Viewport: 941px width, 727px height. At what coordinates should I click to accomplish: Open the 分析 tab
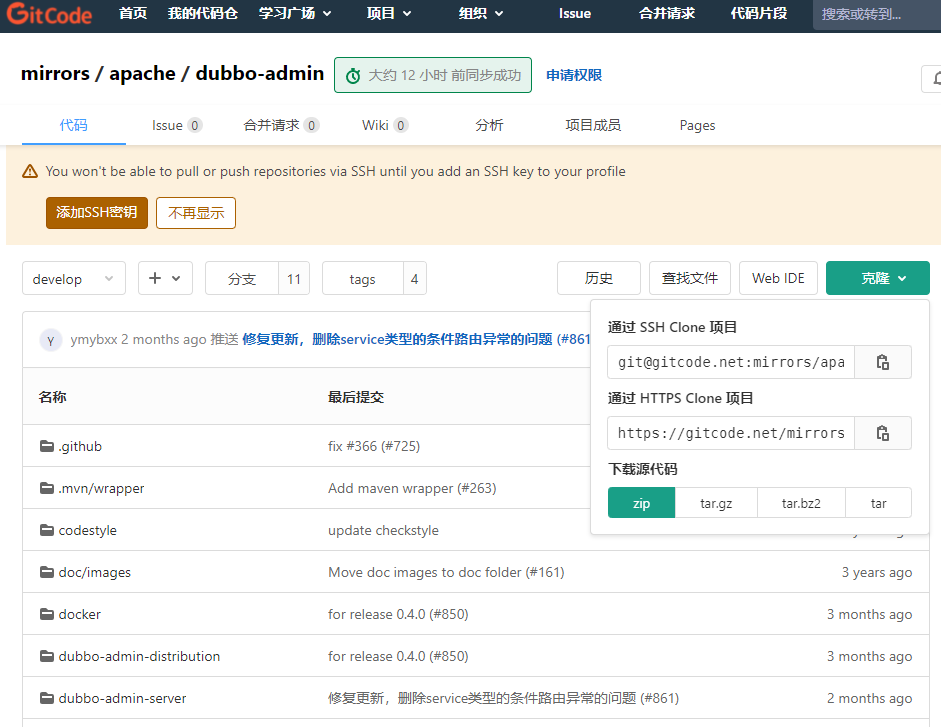489,125
